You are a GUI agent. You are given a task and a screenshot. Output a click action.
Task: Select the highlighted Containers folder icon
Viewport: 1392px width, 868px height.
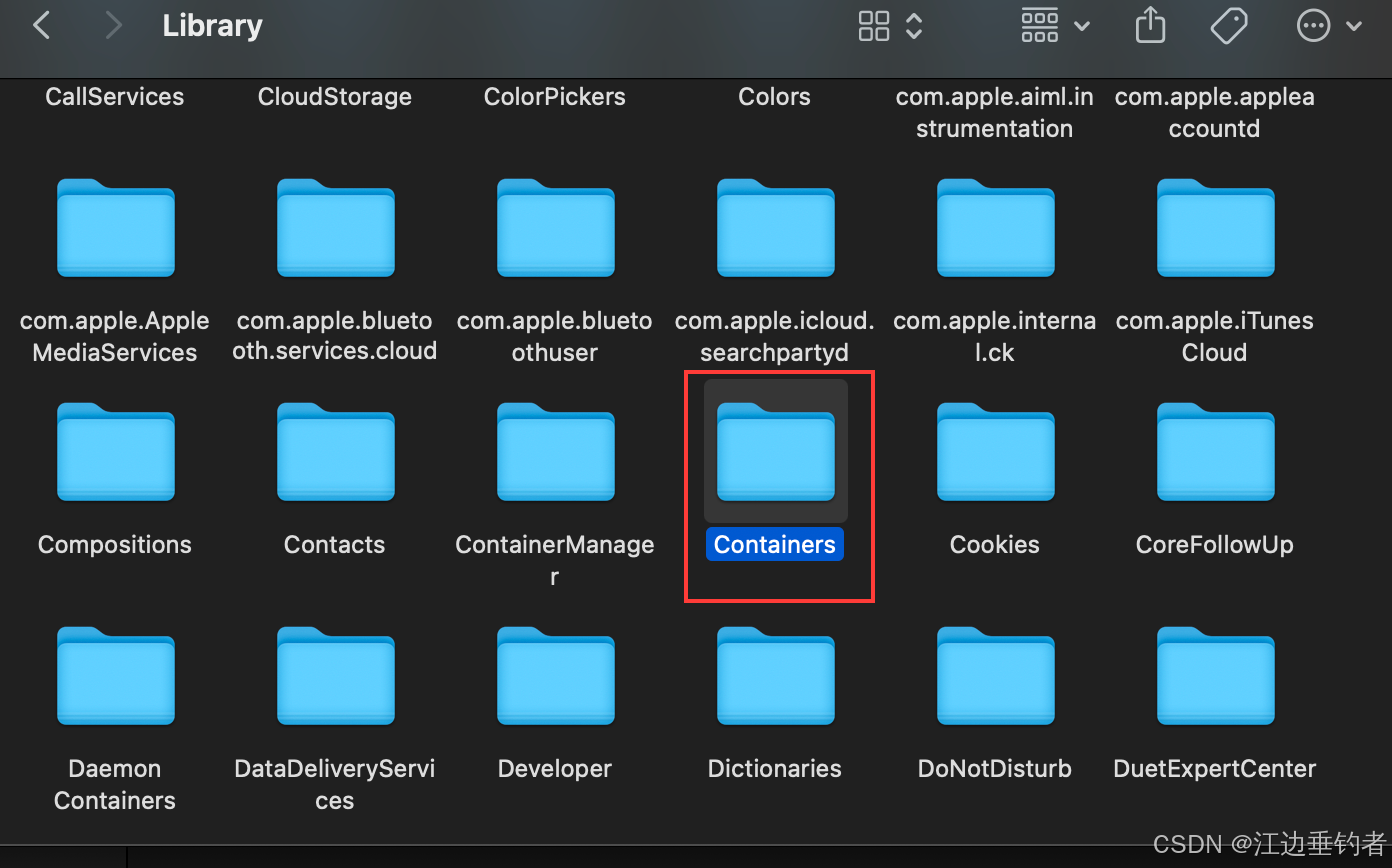[776, 451]
